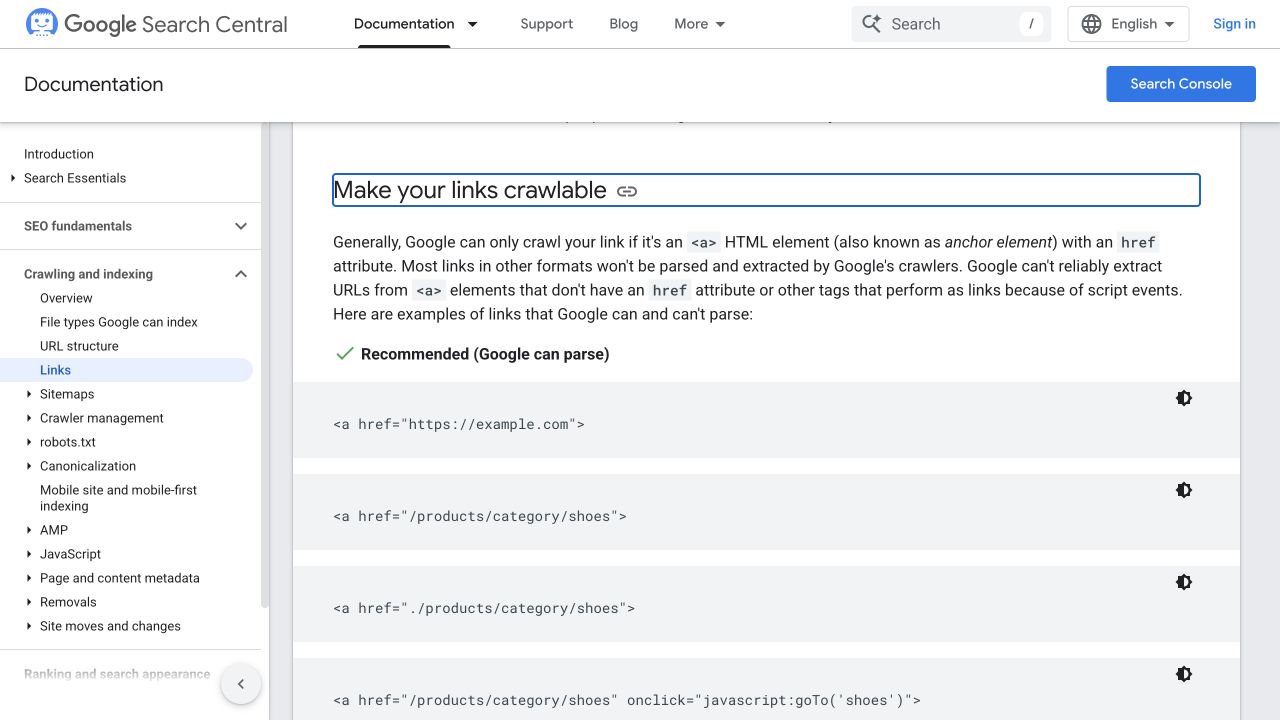Select the Documentation top tab
Viewport: 1280px width, 720px height.
tap(404, 24)
